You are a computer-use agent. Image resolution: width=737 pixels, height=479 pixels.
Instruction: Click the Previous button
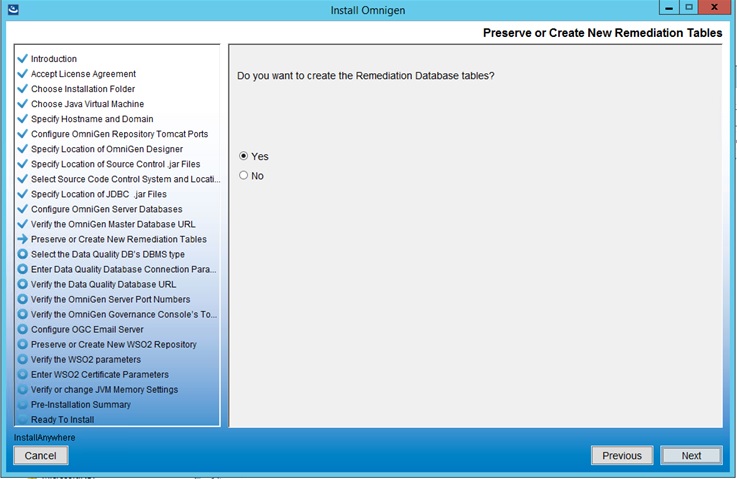pyautogui.click(x=622, y=455)
